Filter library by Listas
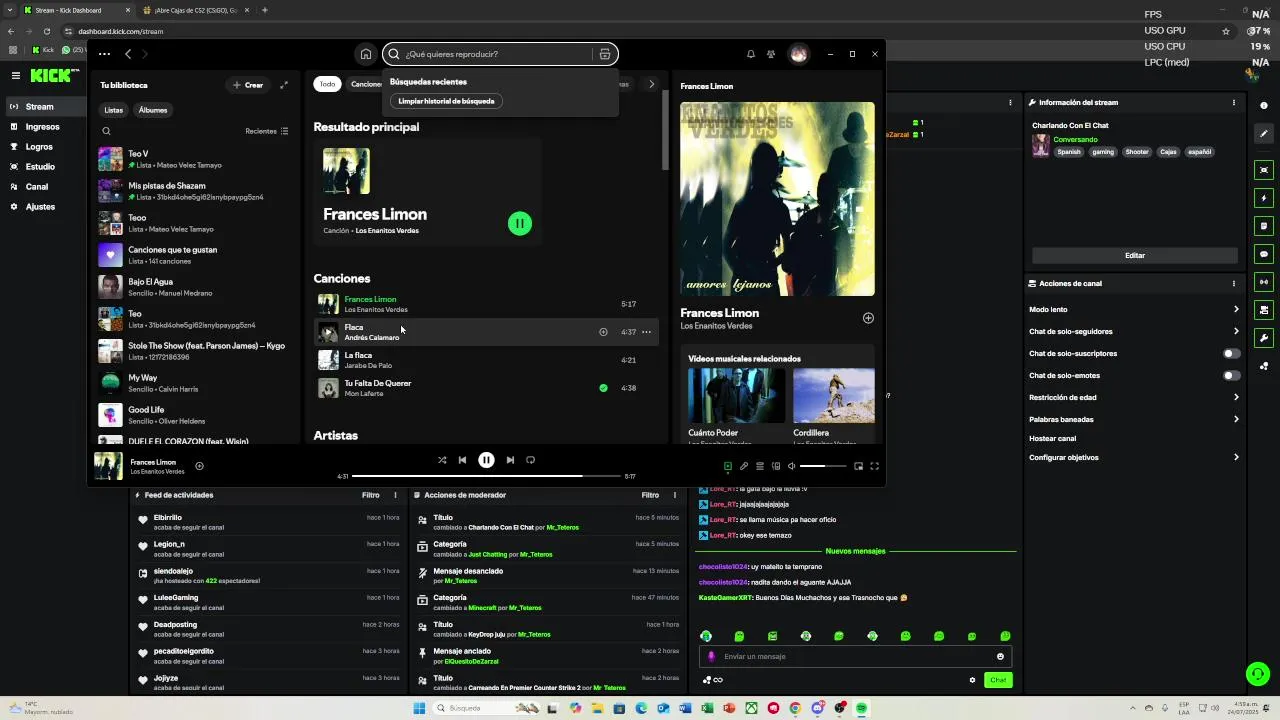Image resolution: width=1280 pixels, height=720 pixels. coord(114,110)
